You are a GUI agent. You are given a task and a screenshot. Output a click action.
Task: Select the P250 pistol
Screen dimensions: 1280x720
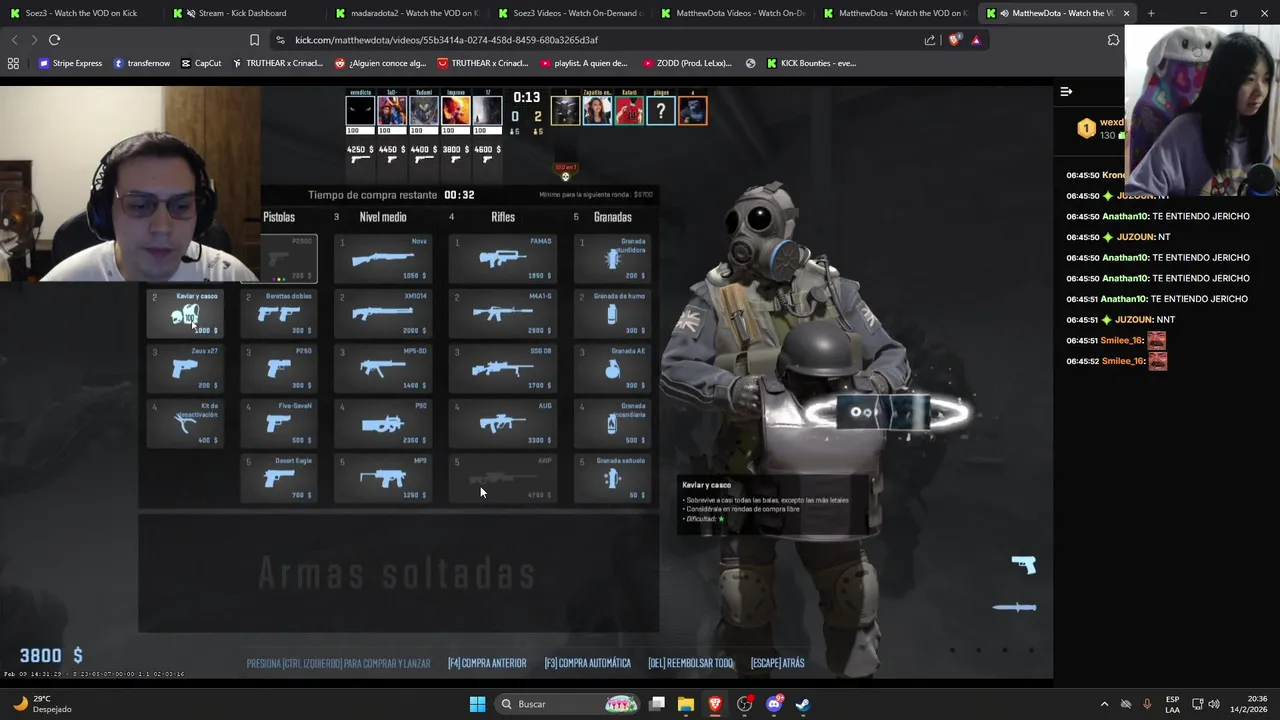280,368
